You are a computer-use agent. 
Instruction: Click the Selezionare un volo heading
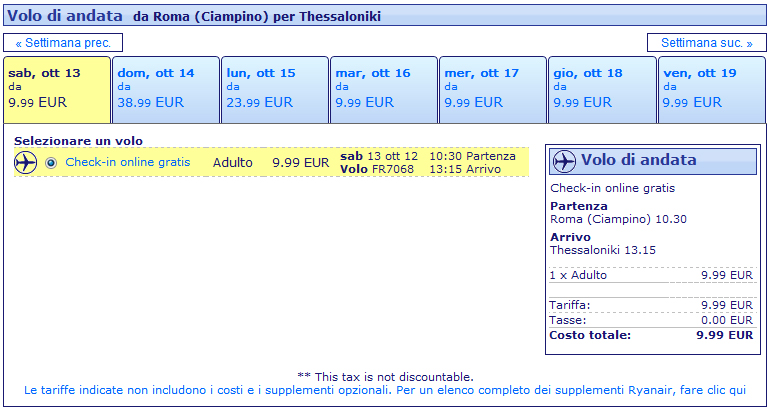pyautogui.click(x=78, y=141)
